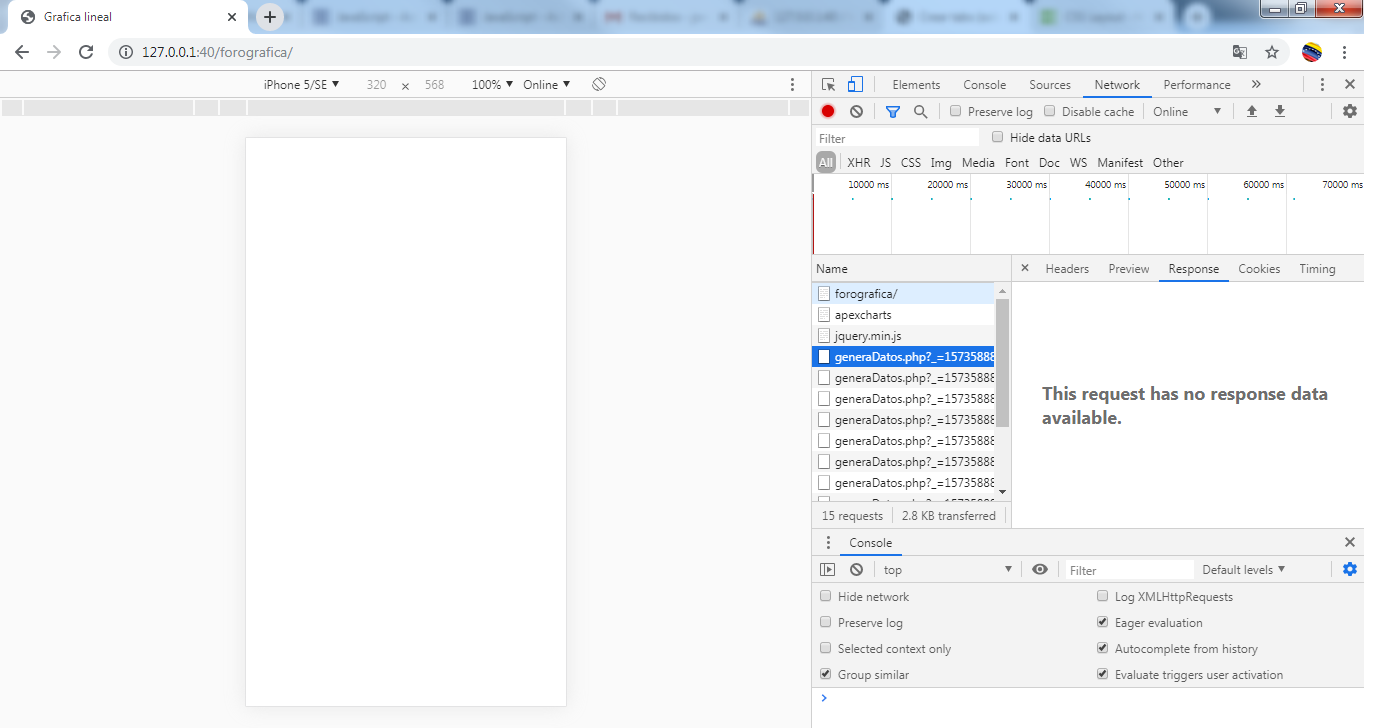1394x728 pixels.
Task: Uncheck Autocomplete from history
Action: point(1103,648)
